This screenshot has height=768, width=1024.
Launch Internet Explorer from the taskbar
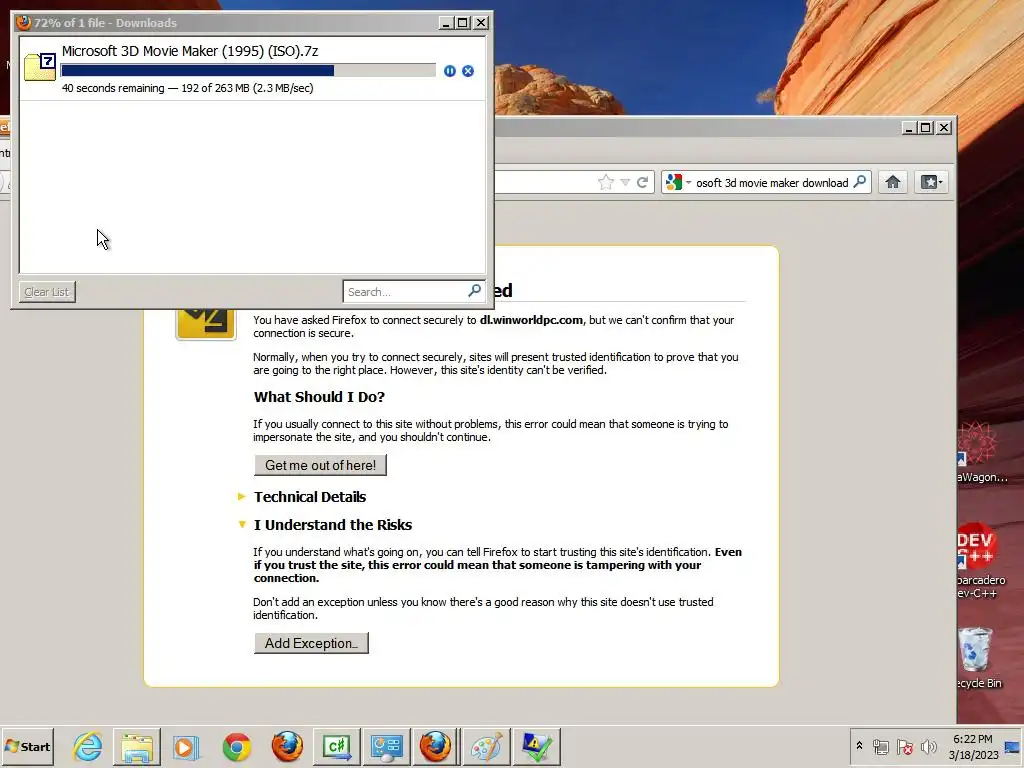pyautogui.click(x=88, y=746)
